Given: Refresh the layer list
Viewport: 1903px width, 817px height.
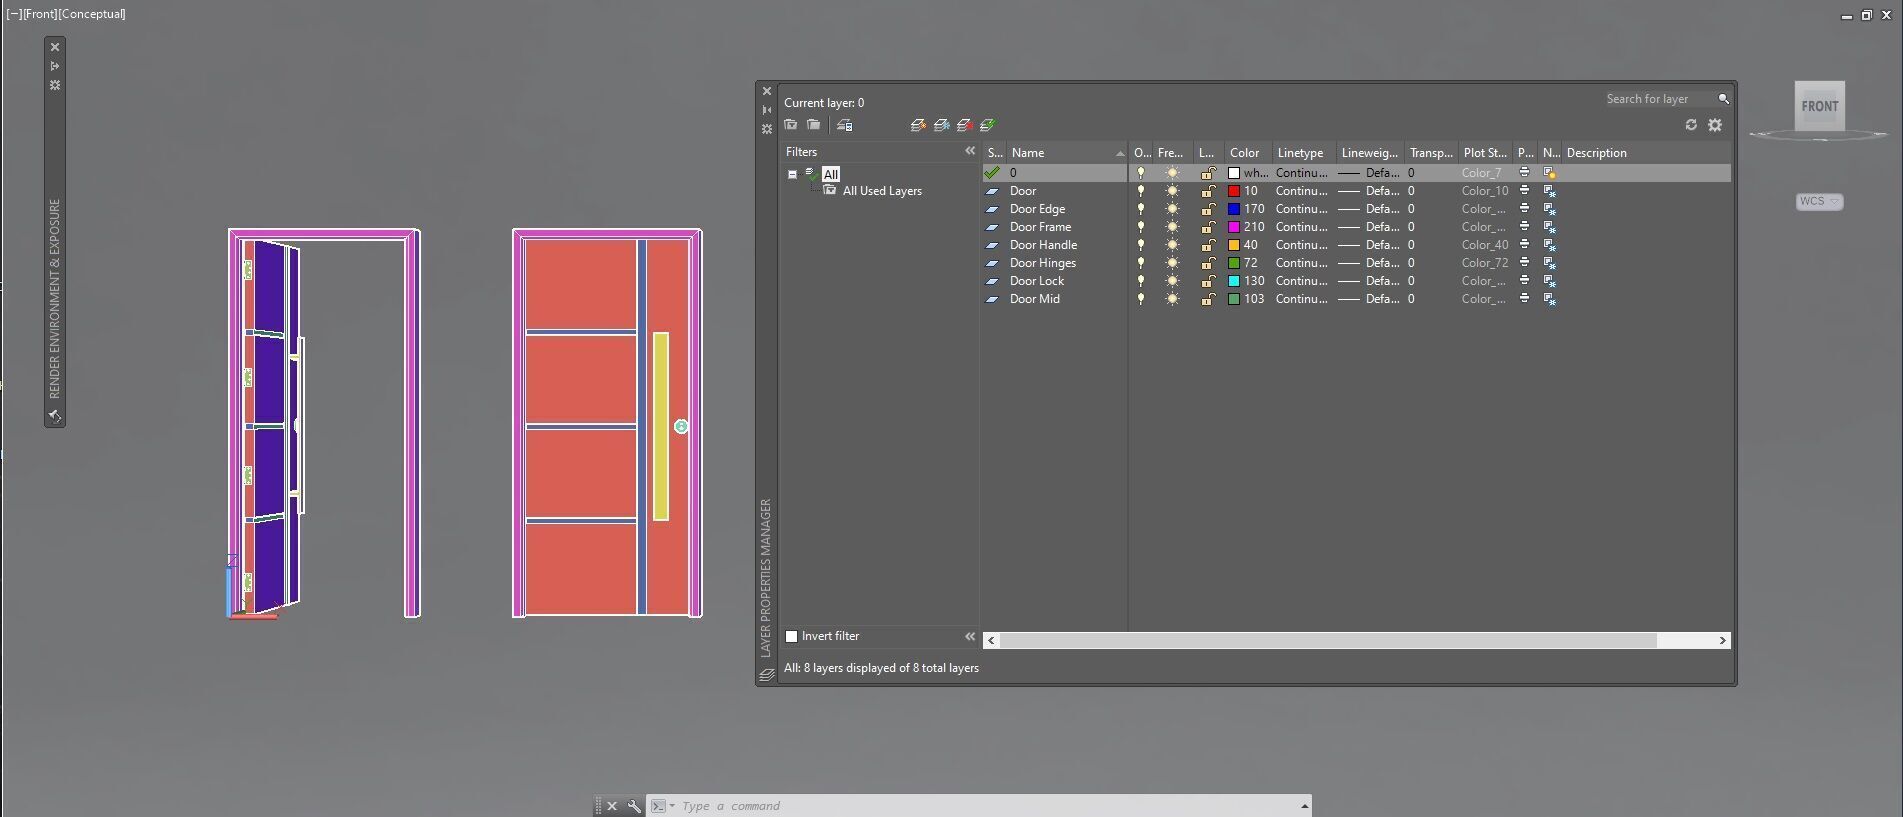Looking at the screenshot, I should coord(1691,125).
